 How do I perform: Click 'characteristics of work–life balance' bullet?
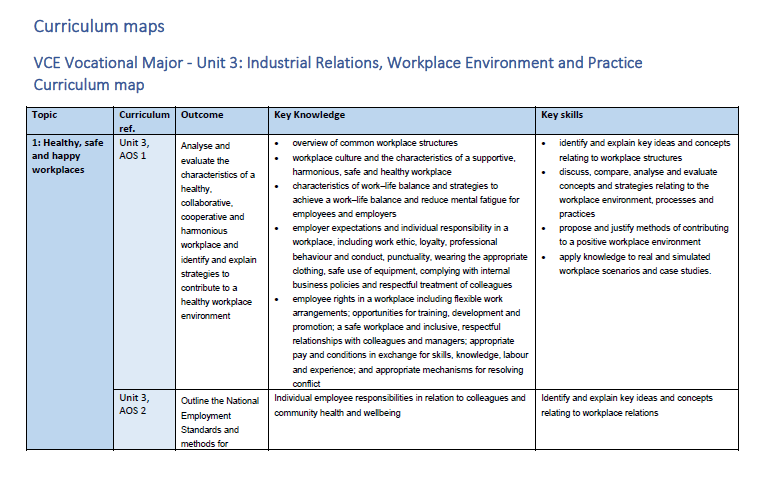click(x=406, y=200)
